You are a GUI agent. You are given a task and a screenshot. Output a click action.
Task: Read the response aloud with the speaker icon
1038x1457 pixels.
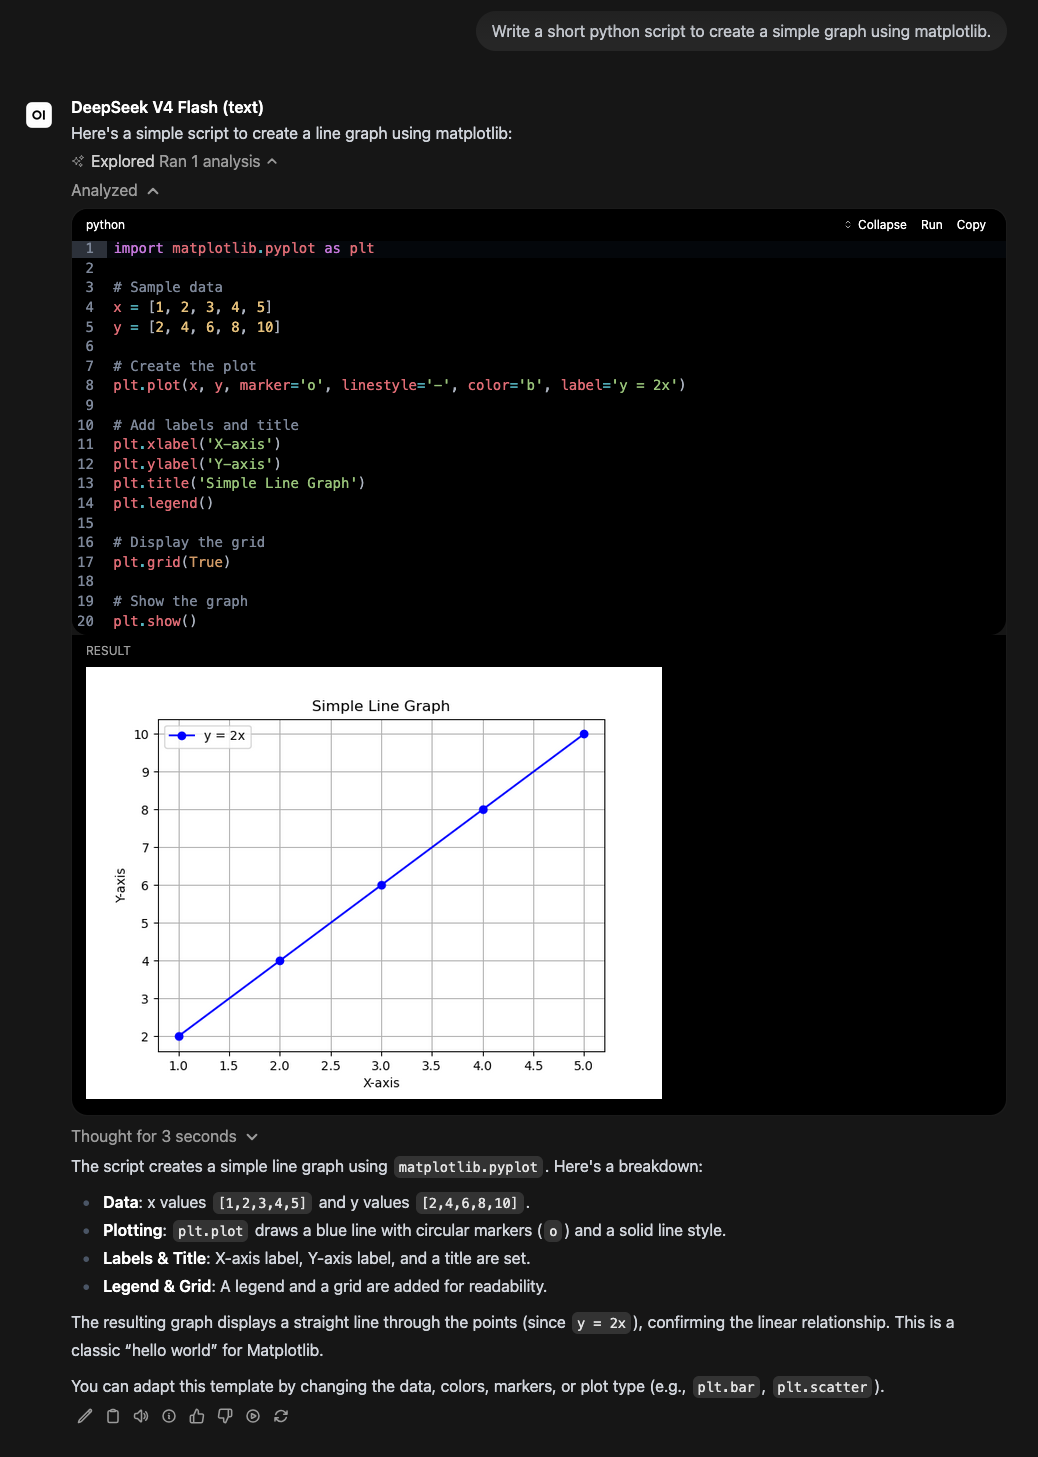(x=141, y=1416)
